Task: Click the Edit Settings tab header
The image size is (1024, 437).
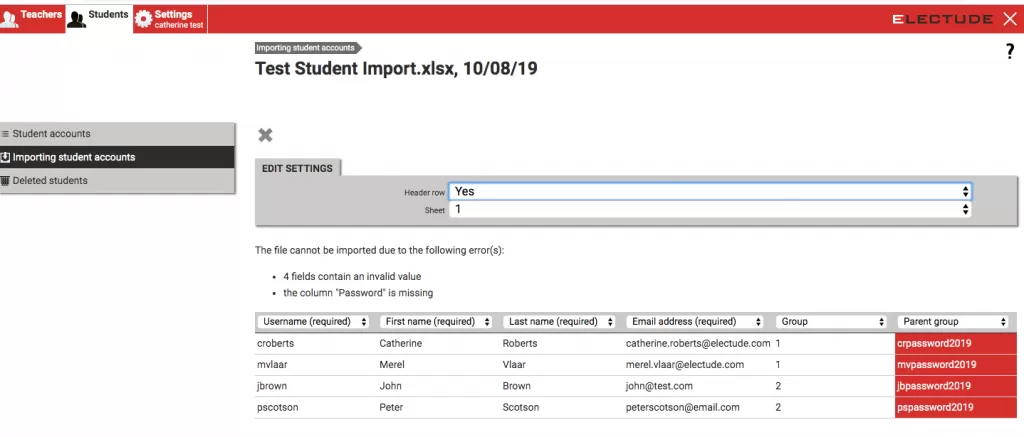Action: point(297,169)
